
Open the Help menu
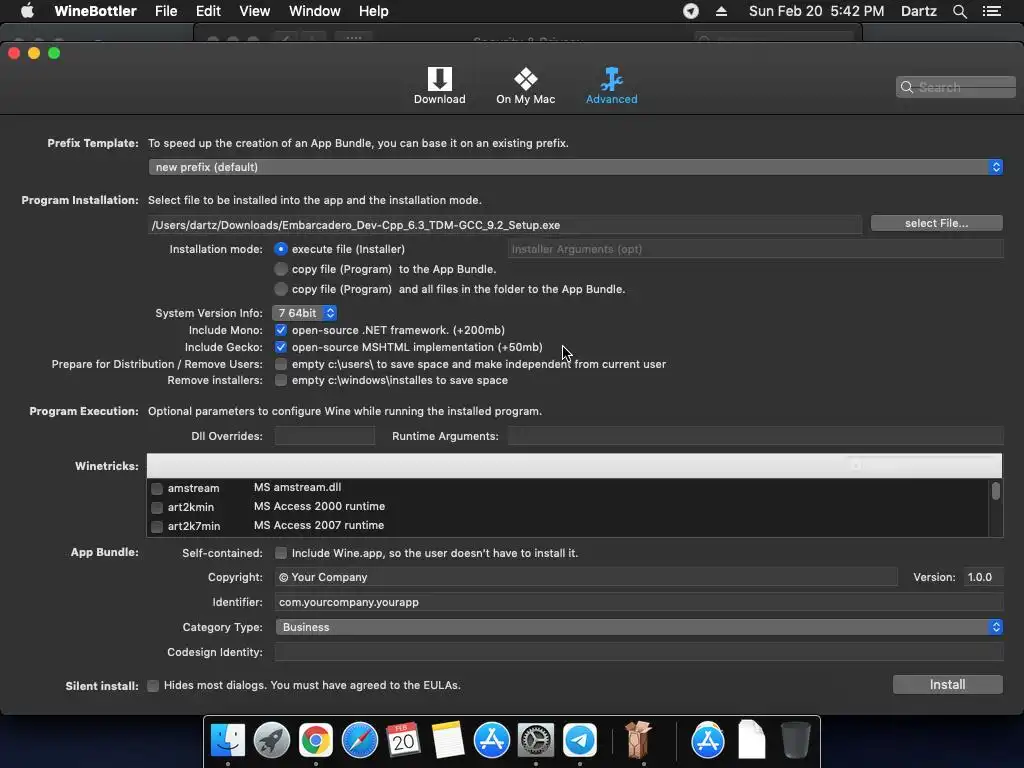click(374, 11)
